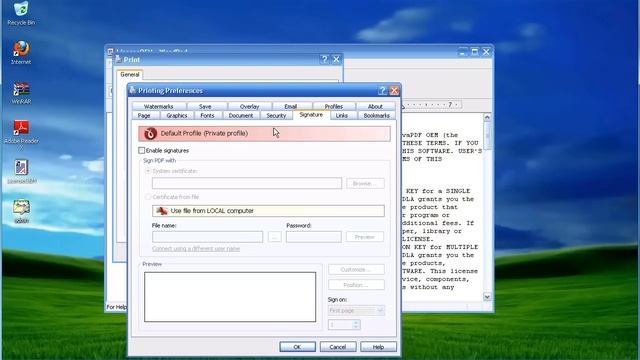This screenshot has height=360, width=640.
Task: Close the Print dialog
Action: coord(336,59)
